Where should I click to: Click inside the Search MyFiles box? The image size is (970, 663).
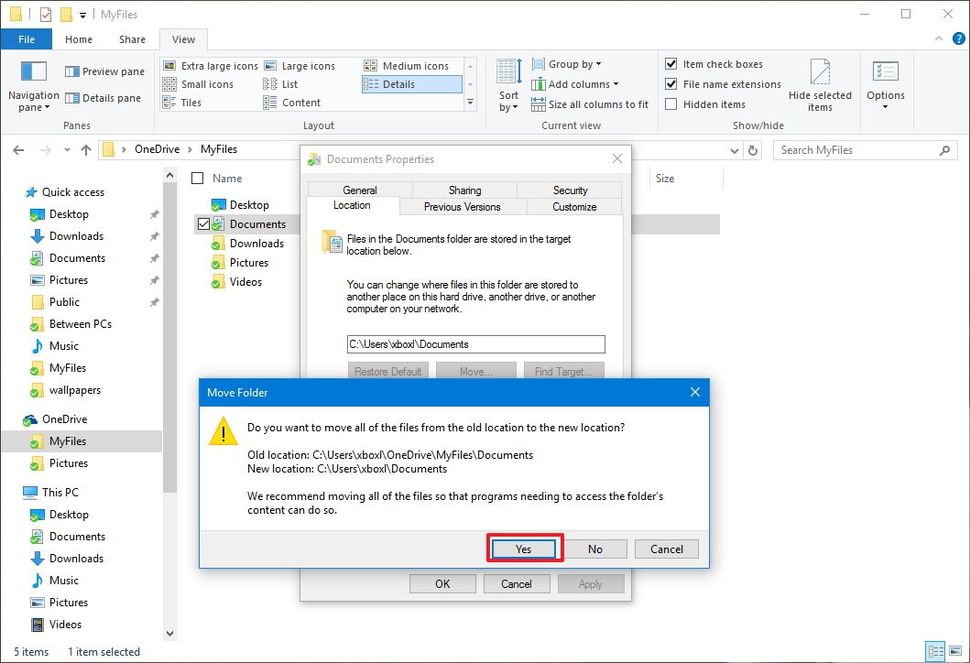[860, 149]
